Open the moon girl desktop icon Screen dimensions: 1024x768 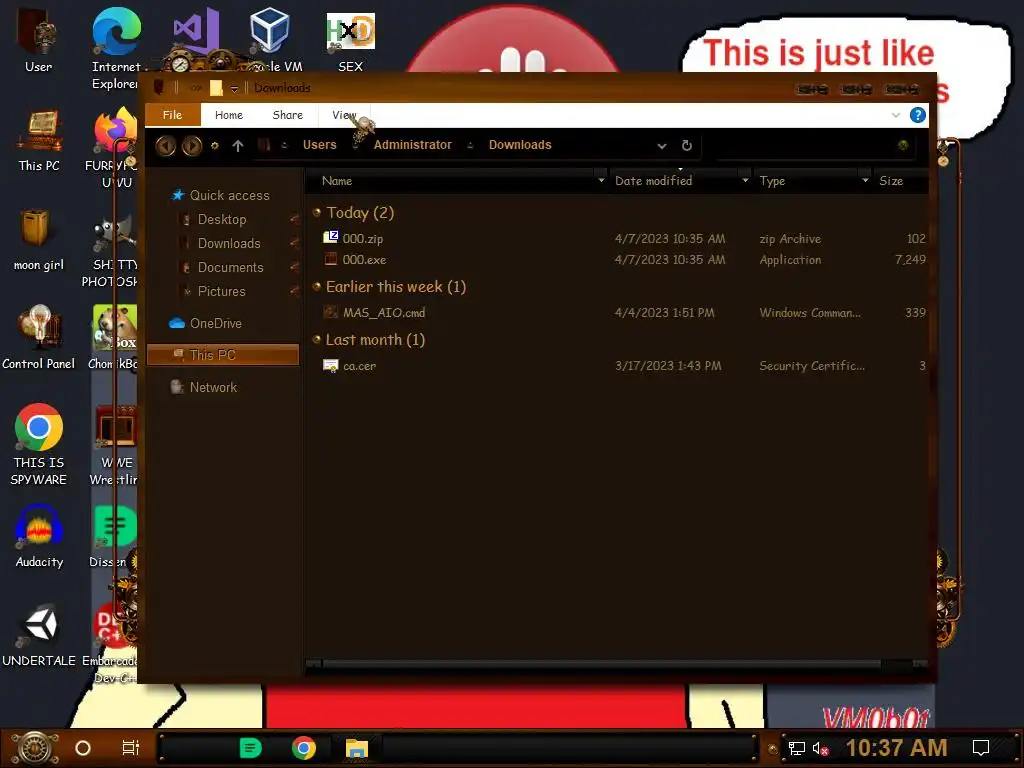38,239
